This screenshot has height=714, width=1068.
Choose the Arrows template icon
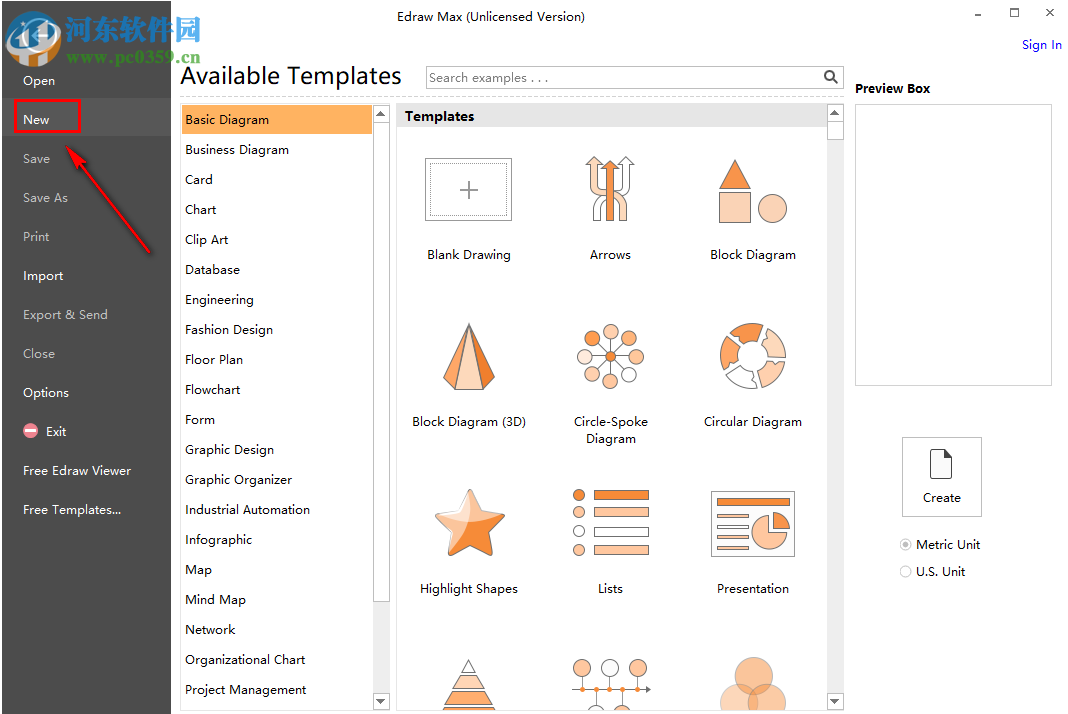coord(610,189)
